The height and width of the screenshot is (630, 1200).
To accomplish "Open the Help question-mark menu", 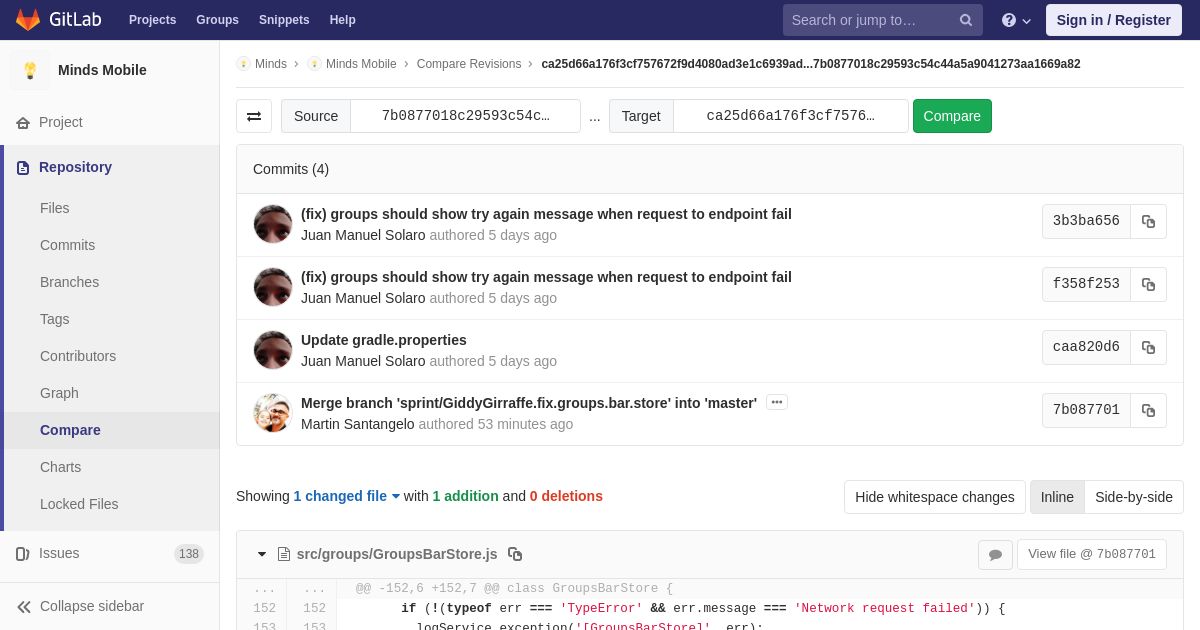I will pyautogui.click(x=1016, y=20).
